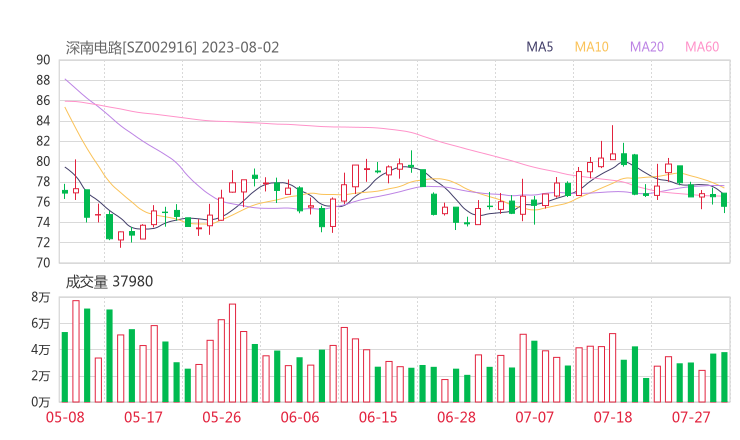740x440 pixels.
Task: Click the 78 price axis label
Action: point(43,182)
